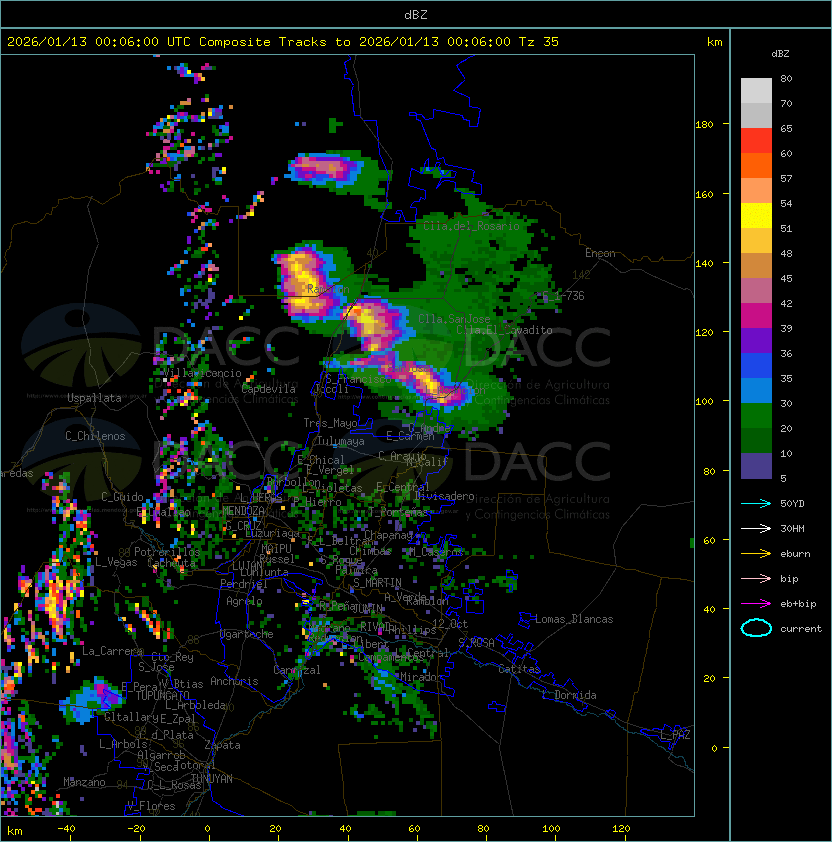Click the 'TUNUYAN' place label
832x842 pixels.
pos(212,779)
